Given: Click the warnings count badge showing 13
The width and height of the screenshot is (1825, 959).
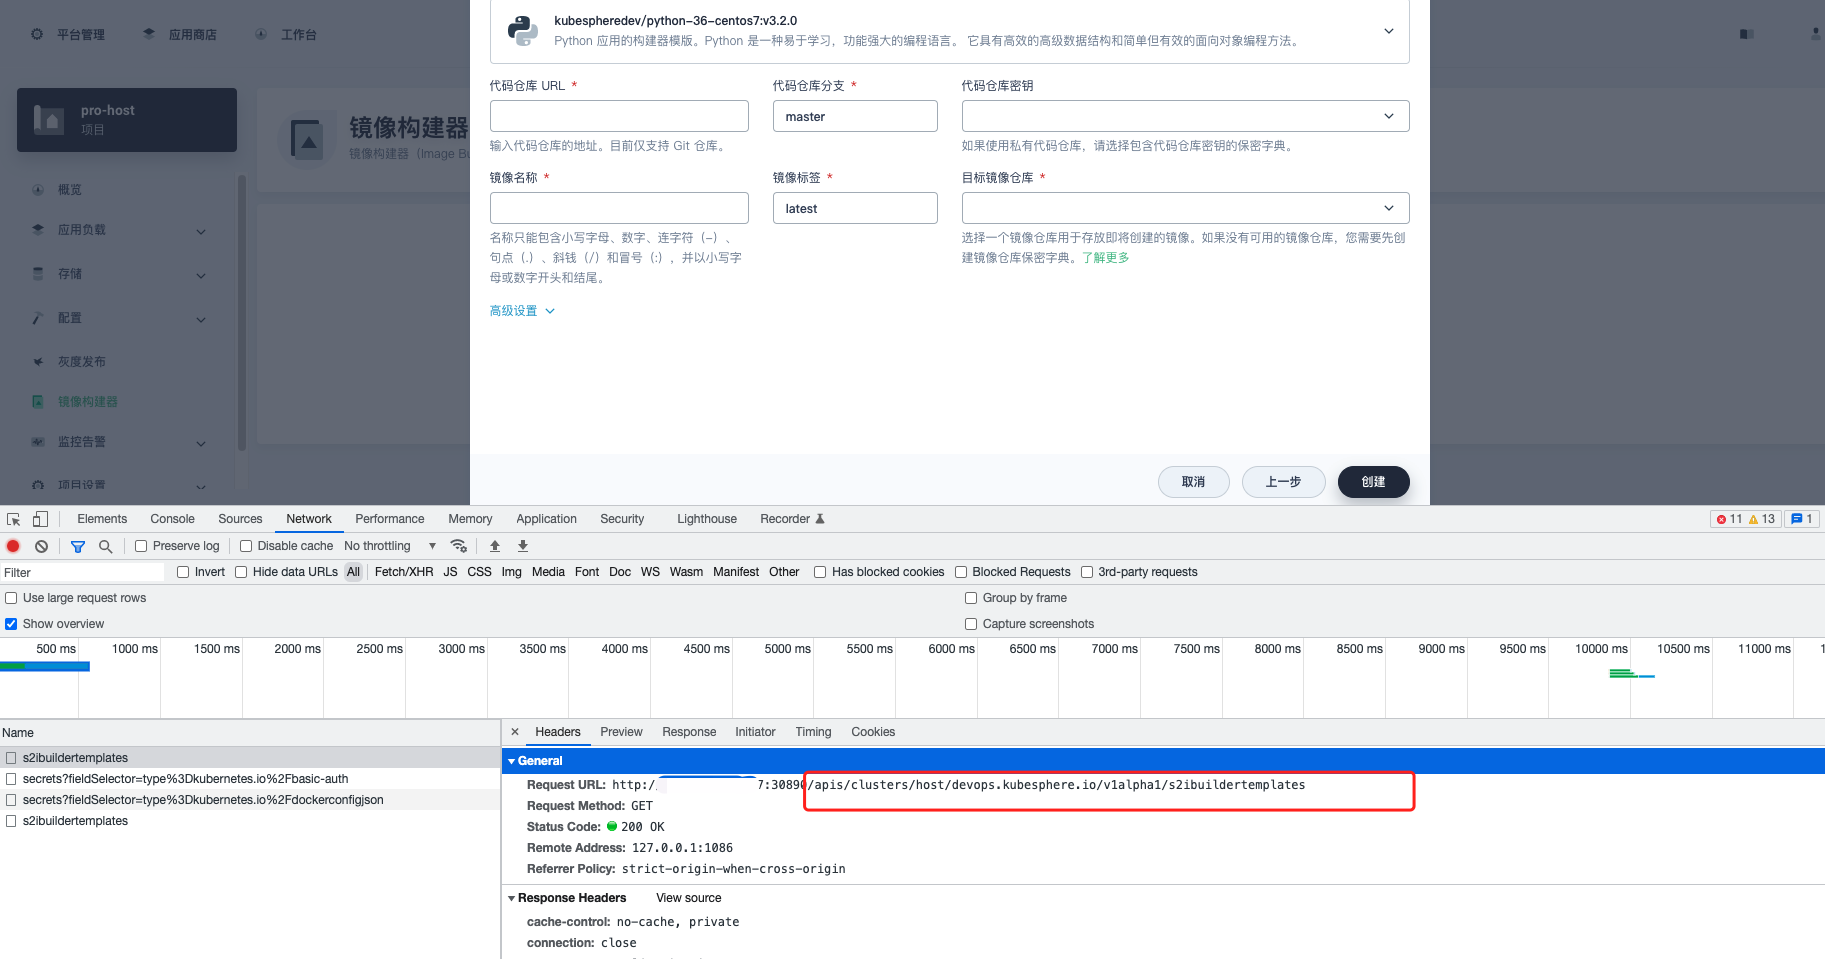Looking at the screenshot, I should click(x=1761, y=519).
